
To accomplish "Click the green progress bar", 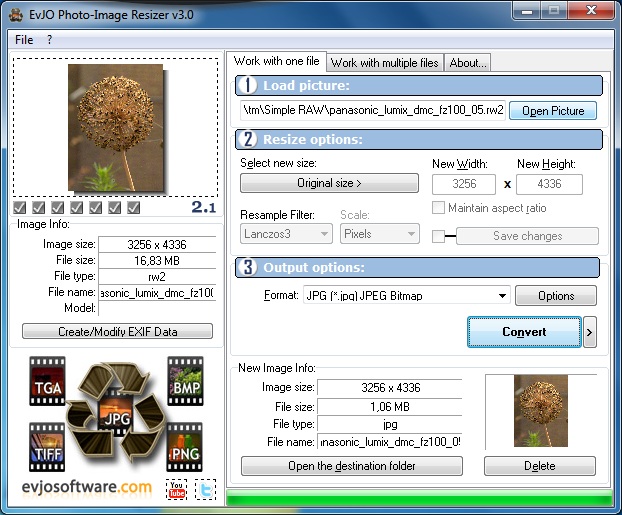I will pos(419,498).
